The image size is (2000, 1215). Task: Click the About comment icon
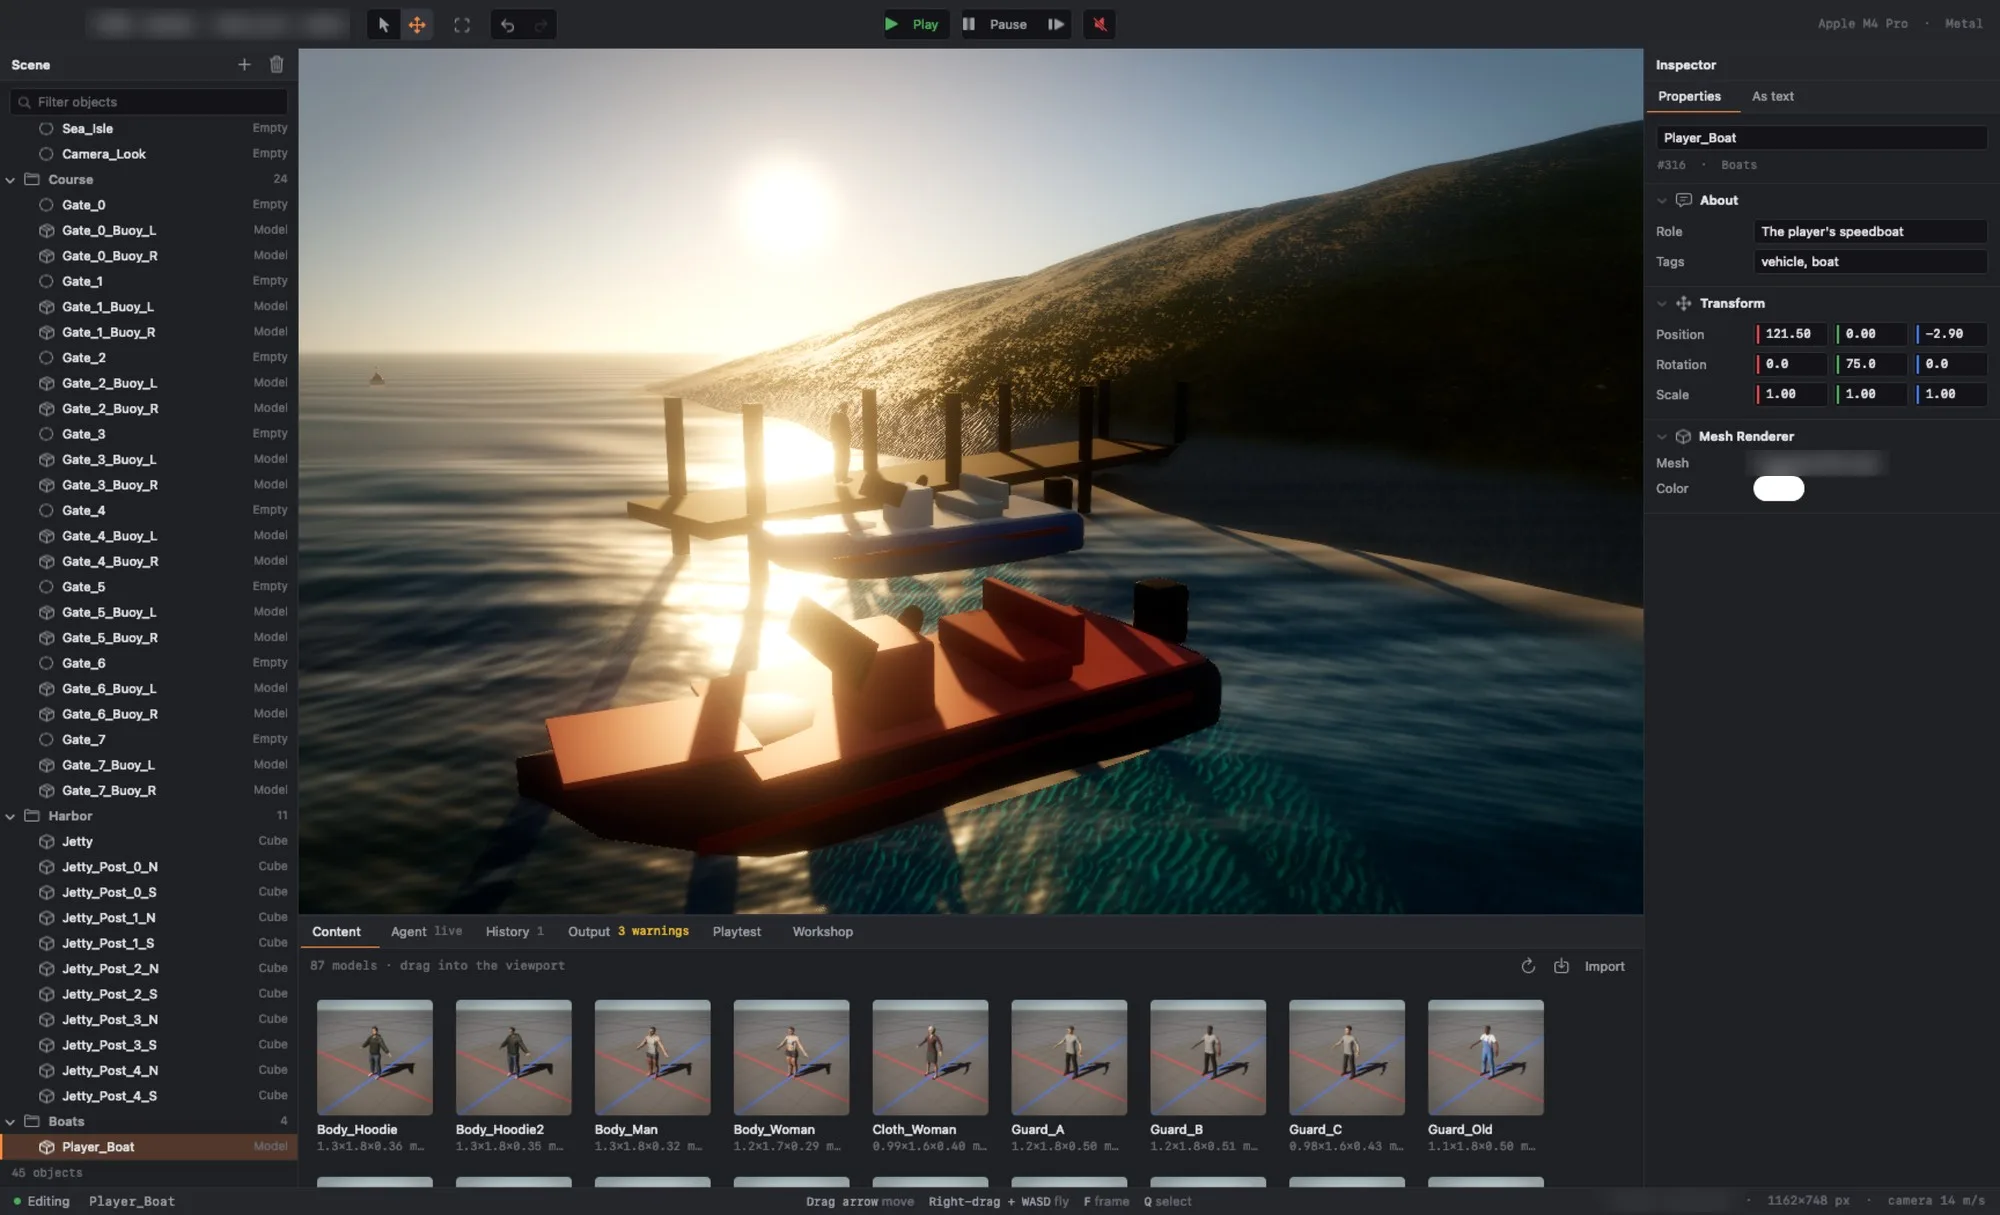tap(1684, 200)
